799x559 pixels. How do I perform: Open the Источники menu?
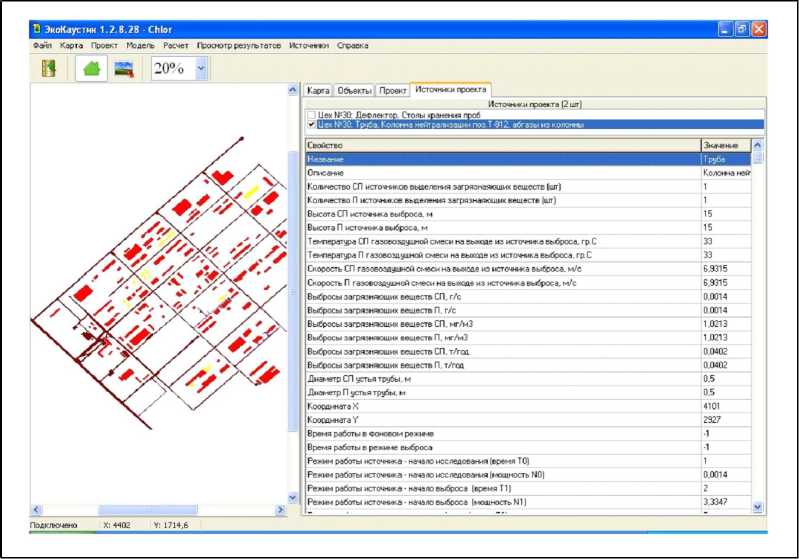point(309,45)
